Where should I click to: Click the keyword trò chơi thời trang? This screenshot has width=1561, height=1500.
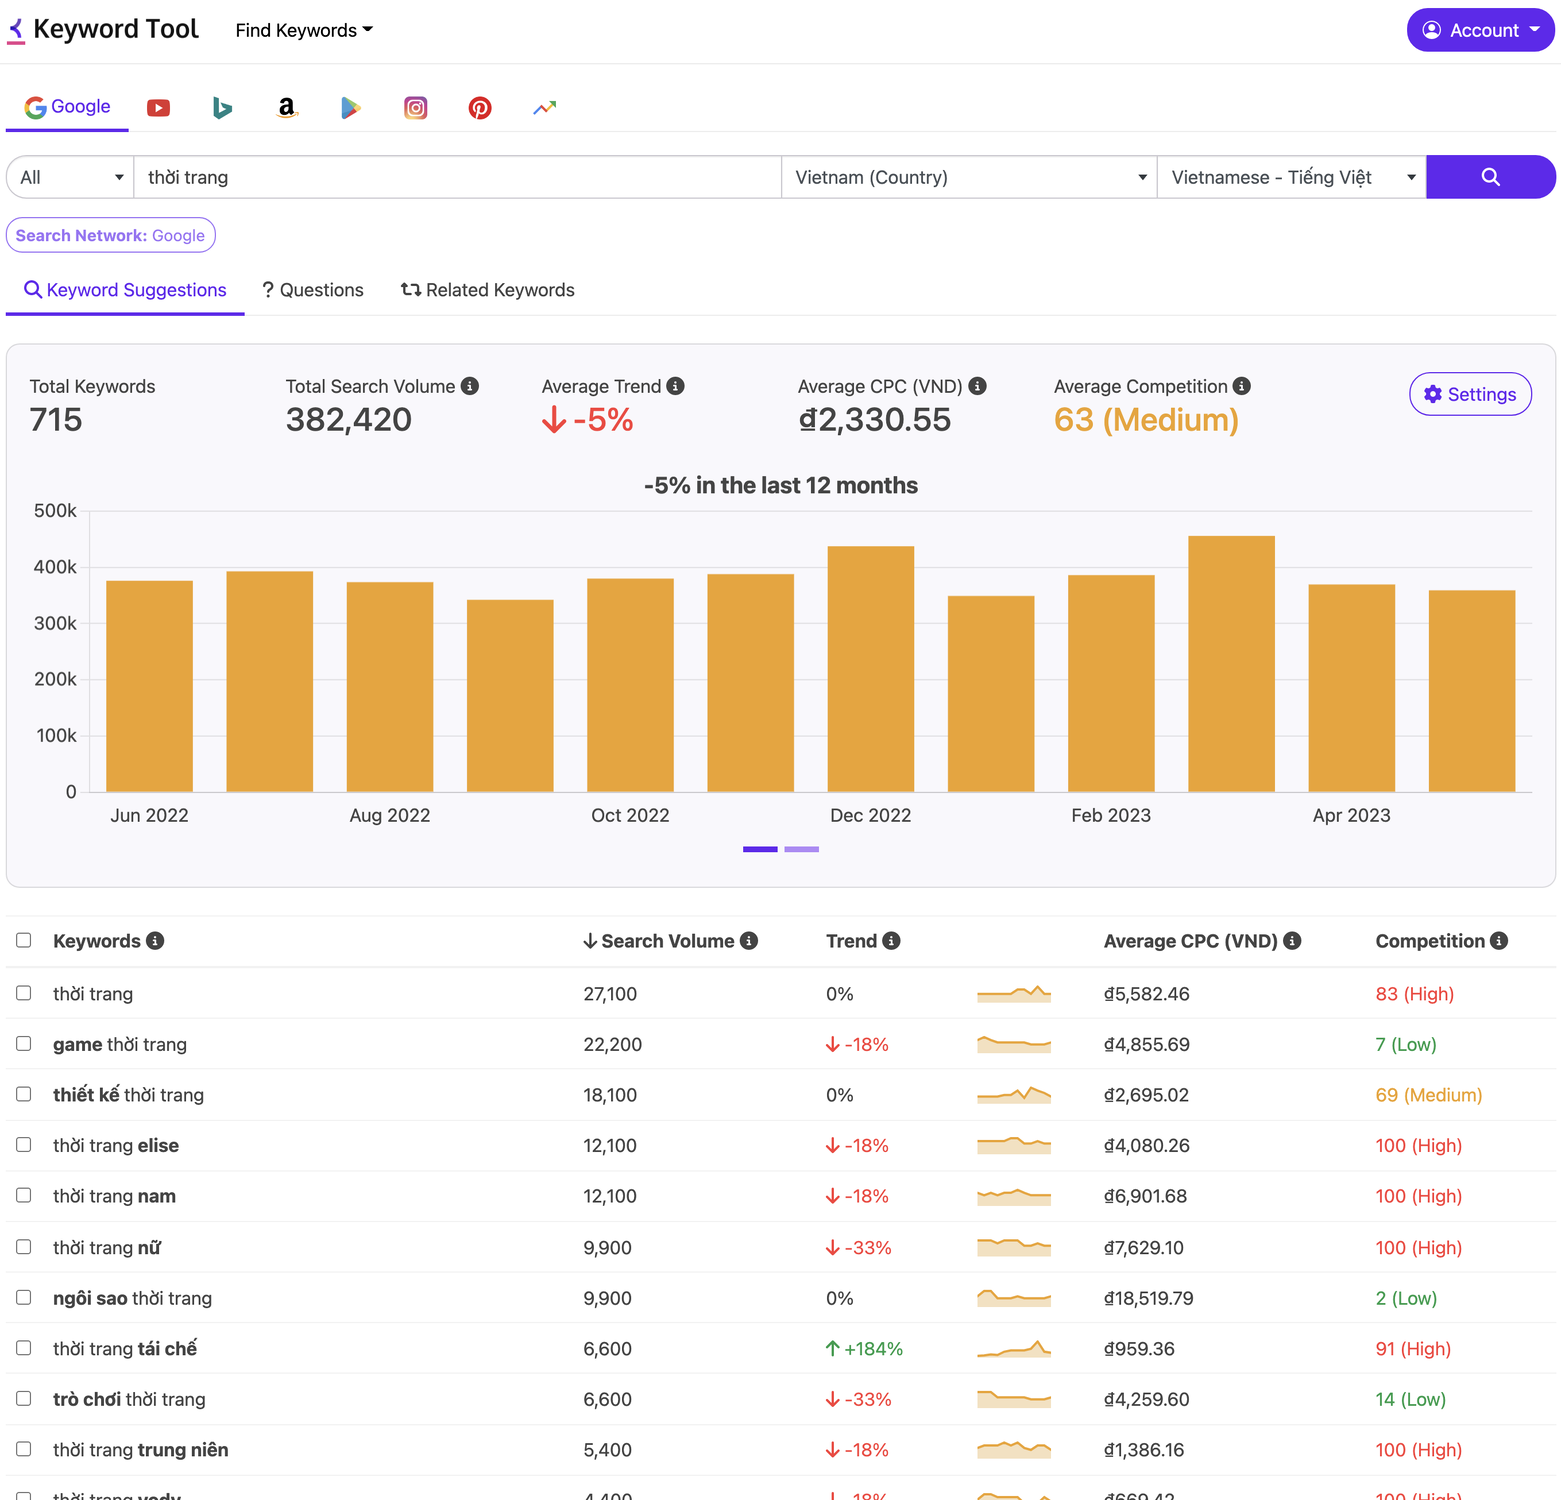click(129, 1399)
